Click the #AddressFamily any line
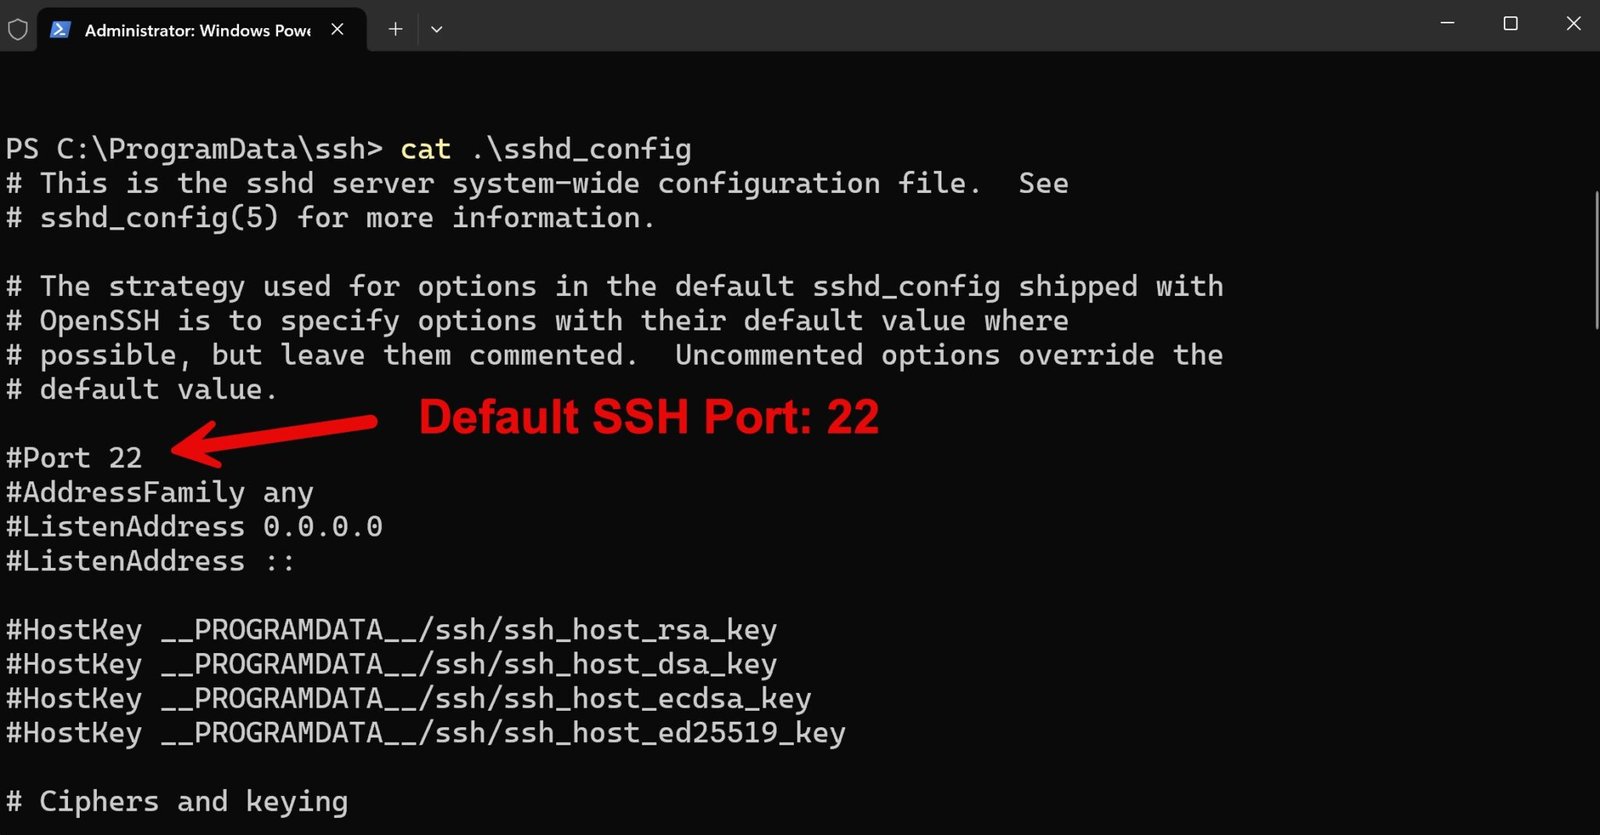The width and height of the screenshot is (1600, 835). pyautogui.click(x=158, y=491)
